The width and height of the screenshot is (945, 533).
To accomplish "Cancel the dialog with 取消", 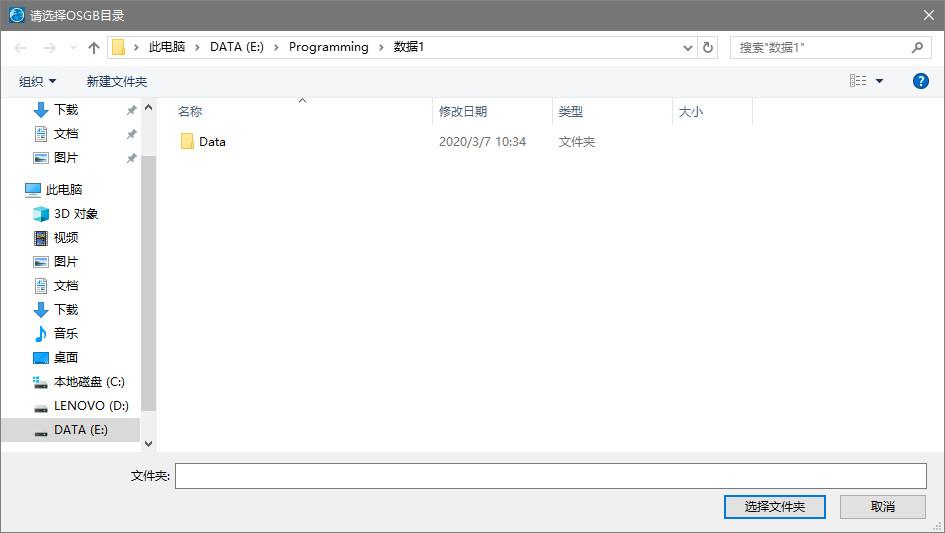I will [883, 506].
